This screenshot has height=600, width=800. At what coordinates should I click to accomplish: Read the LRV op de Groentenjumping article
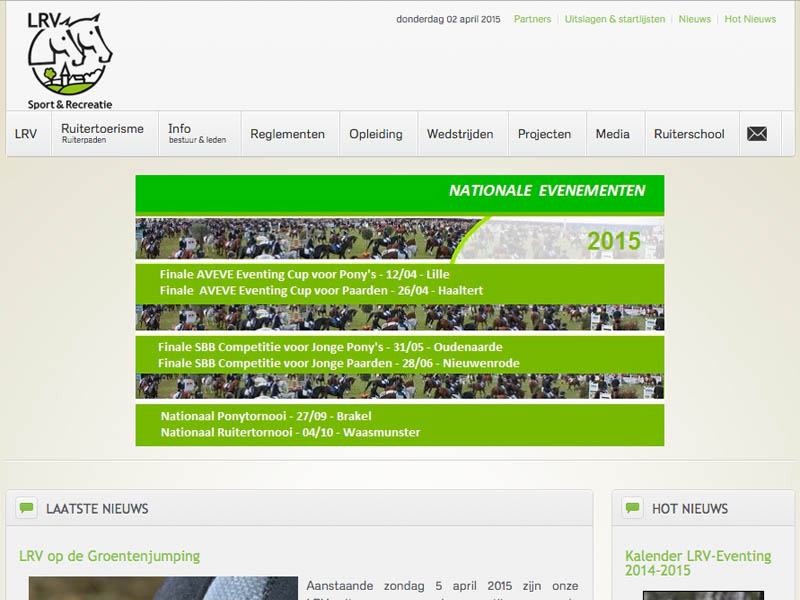(x=110, y=556)
